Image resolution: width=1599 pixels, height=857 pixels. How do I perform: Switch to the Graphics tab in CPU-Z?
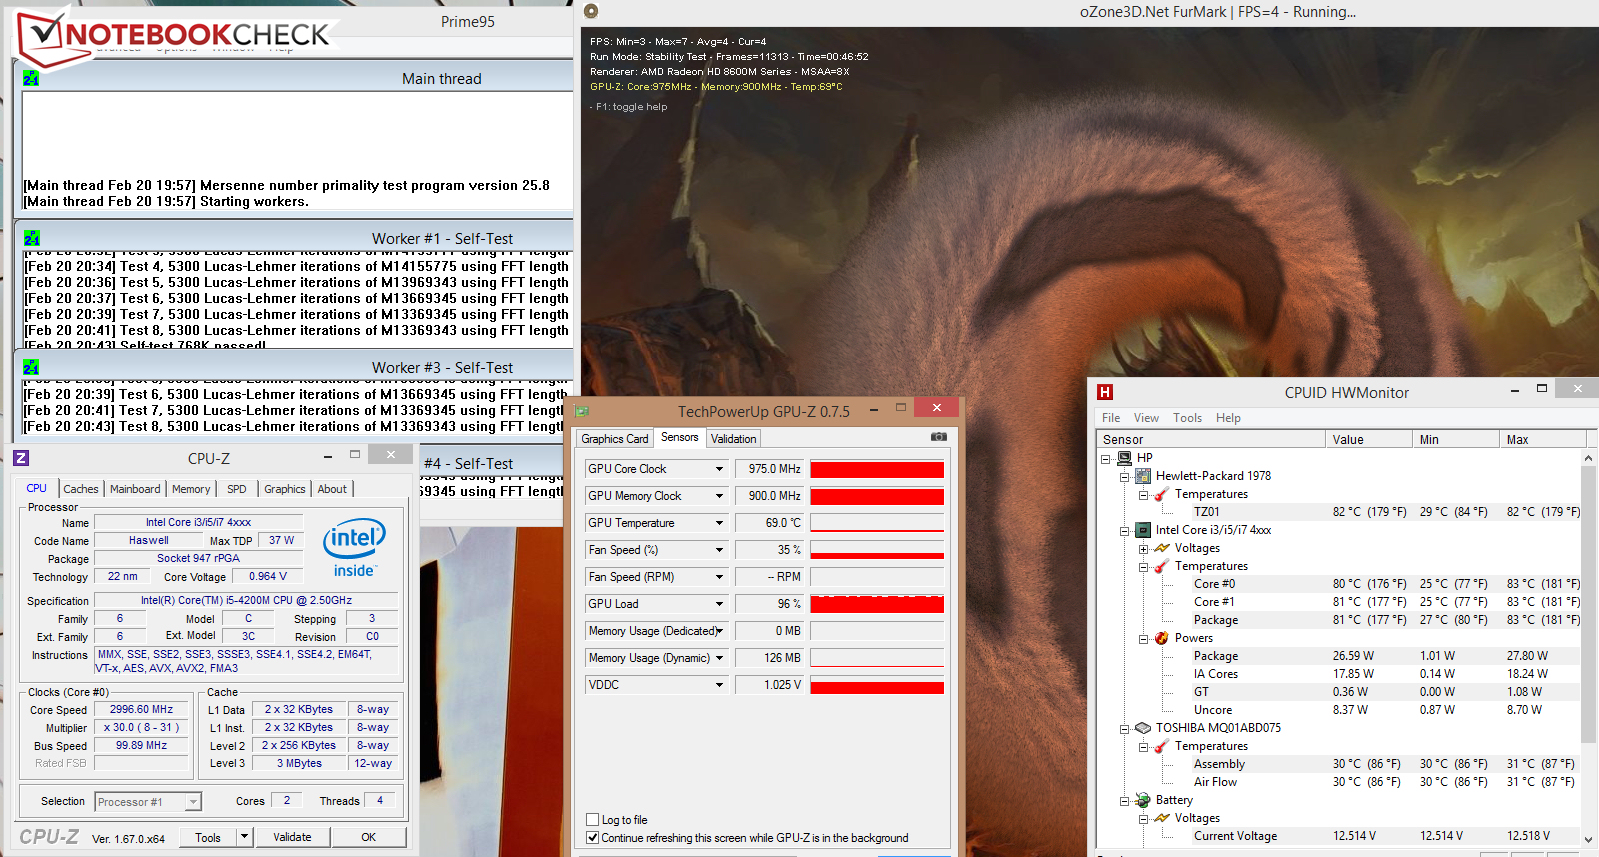[x=285, y=489]
